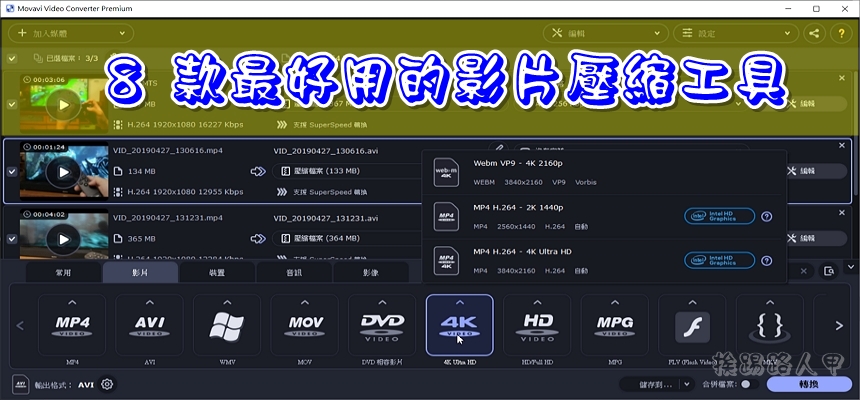Click the AVI output format icon bottom-left
This screenshot has height=400, width=860.
coord(21,384)
